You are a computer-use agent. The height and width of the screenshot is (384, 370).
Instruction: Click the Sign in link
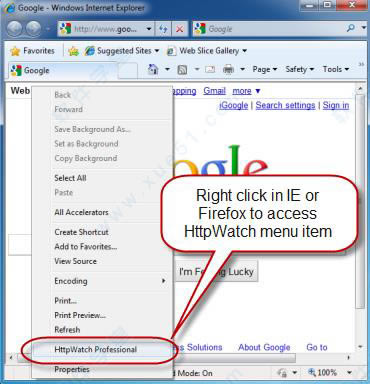(x=336, y=105)
